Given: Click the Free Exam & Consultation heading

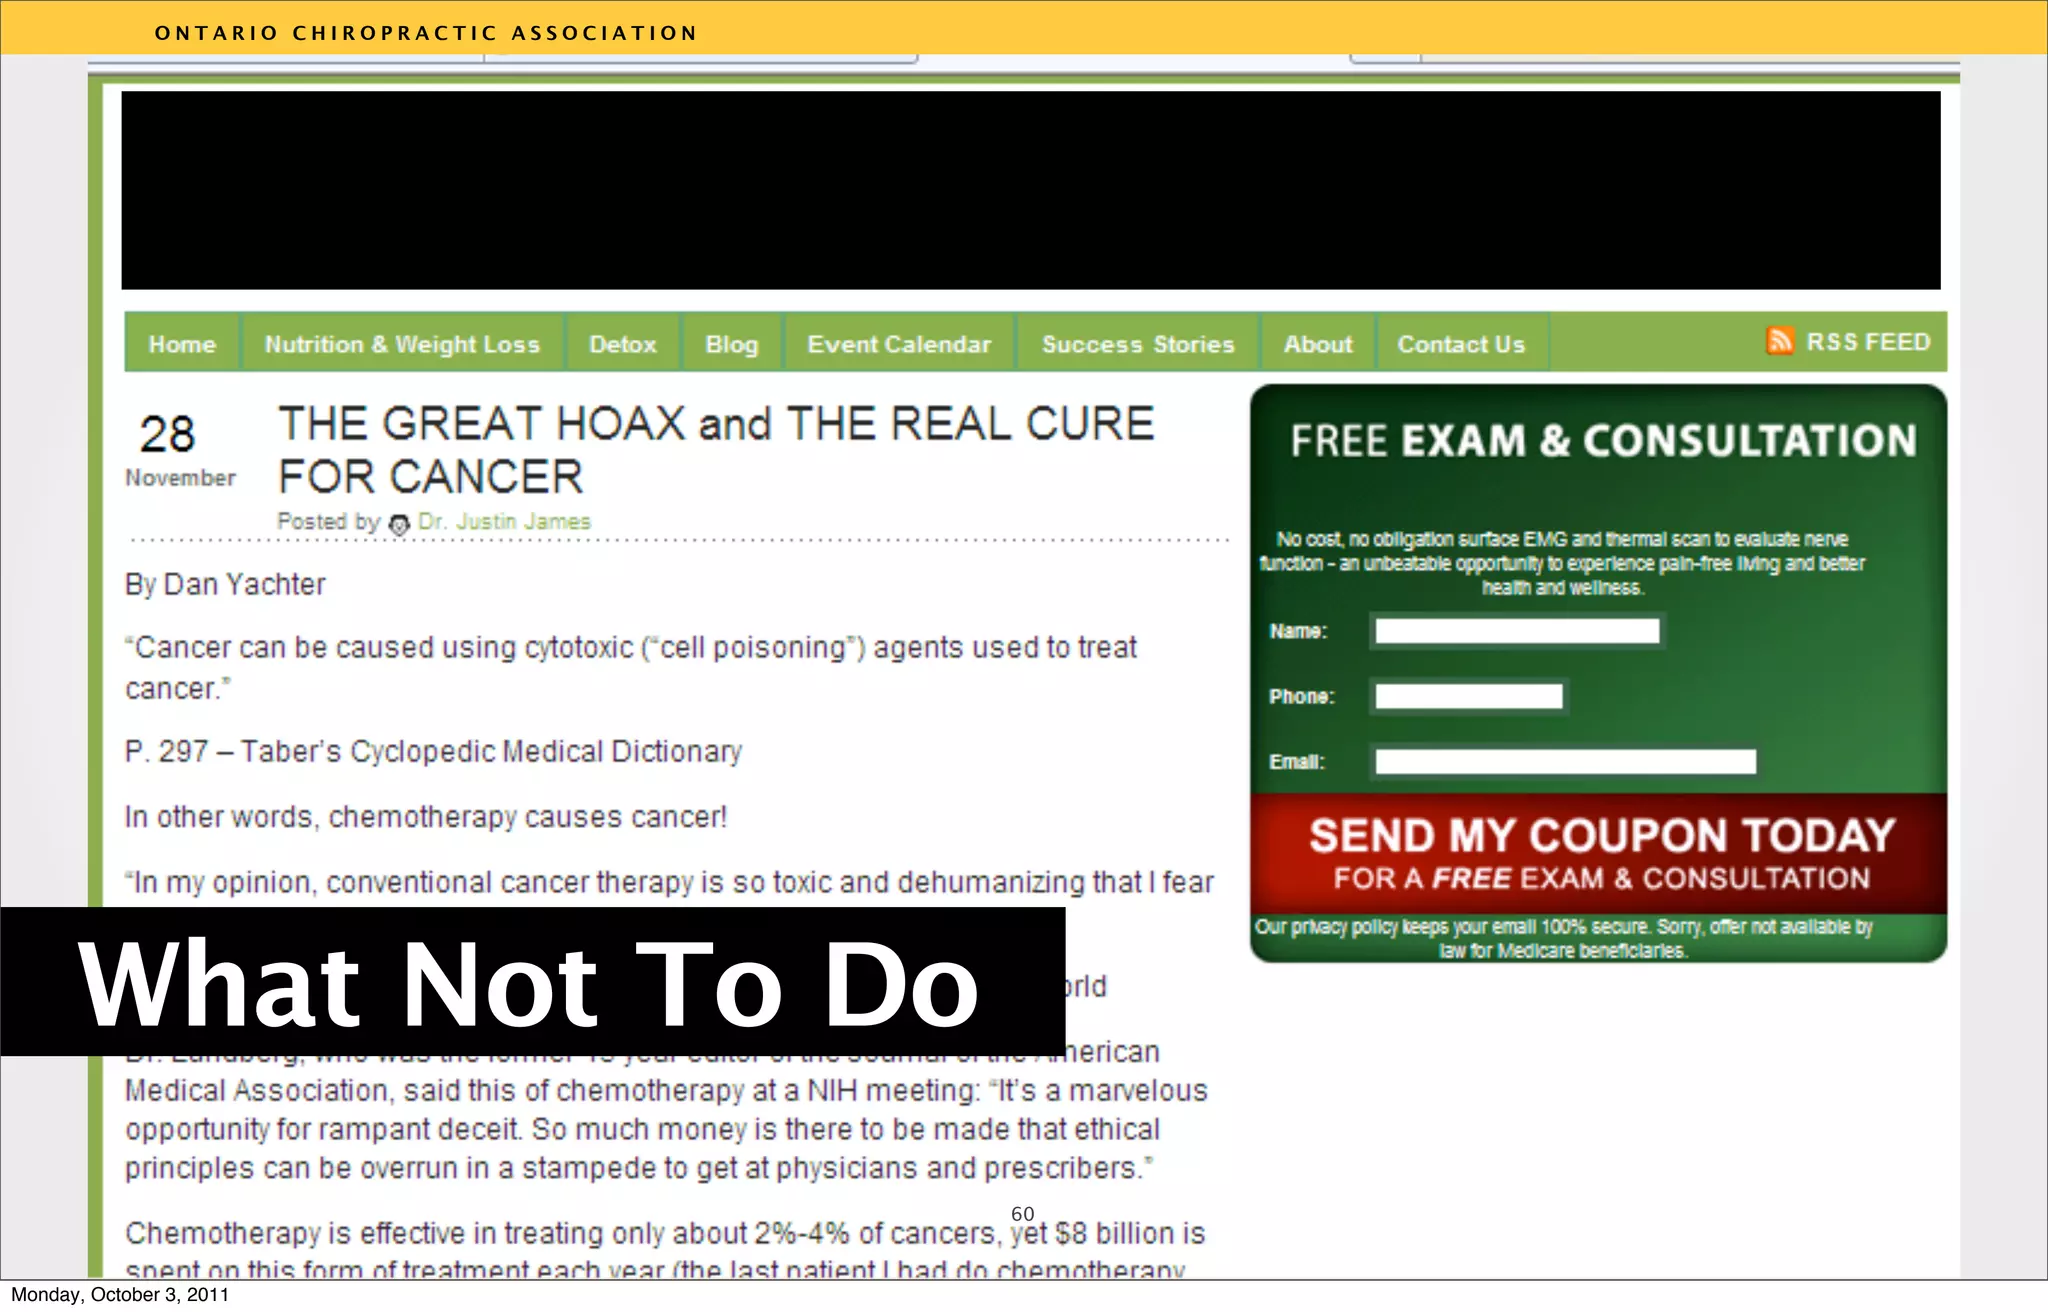Looking at the screenshot, I should (x=1602, y=441).
